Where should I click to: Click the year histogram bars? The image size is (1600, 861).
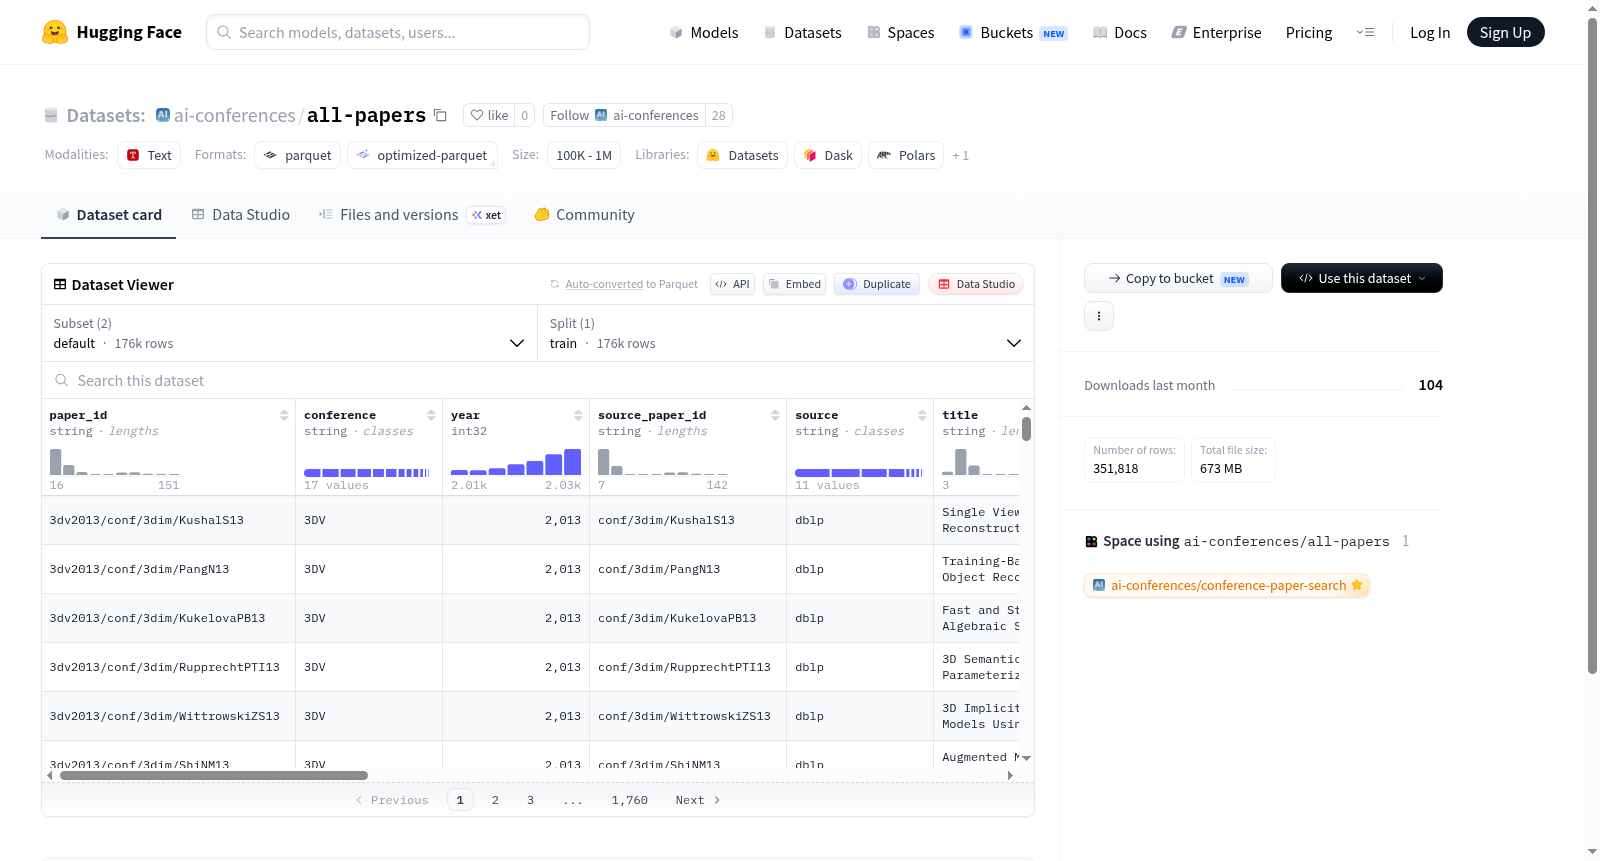(516, 461)
